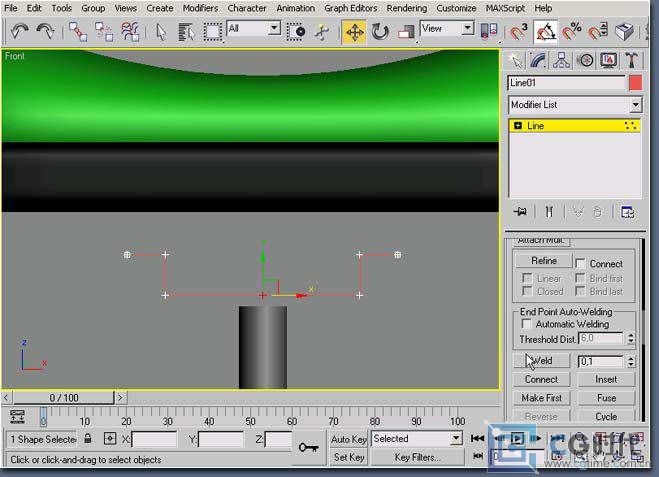Click Use Pivot Point Center icon
The width and height of the screenshot is (659, 477).
[489, 32]
